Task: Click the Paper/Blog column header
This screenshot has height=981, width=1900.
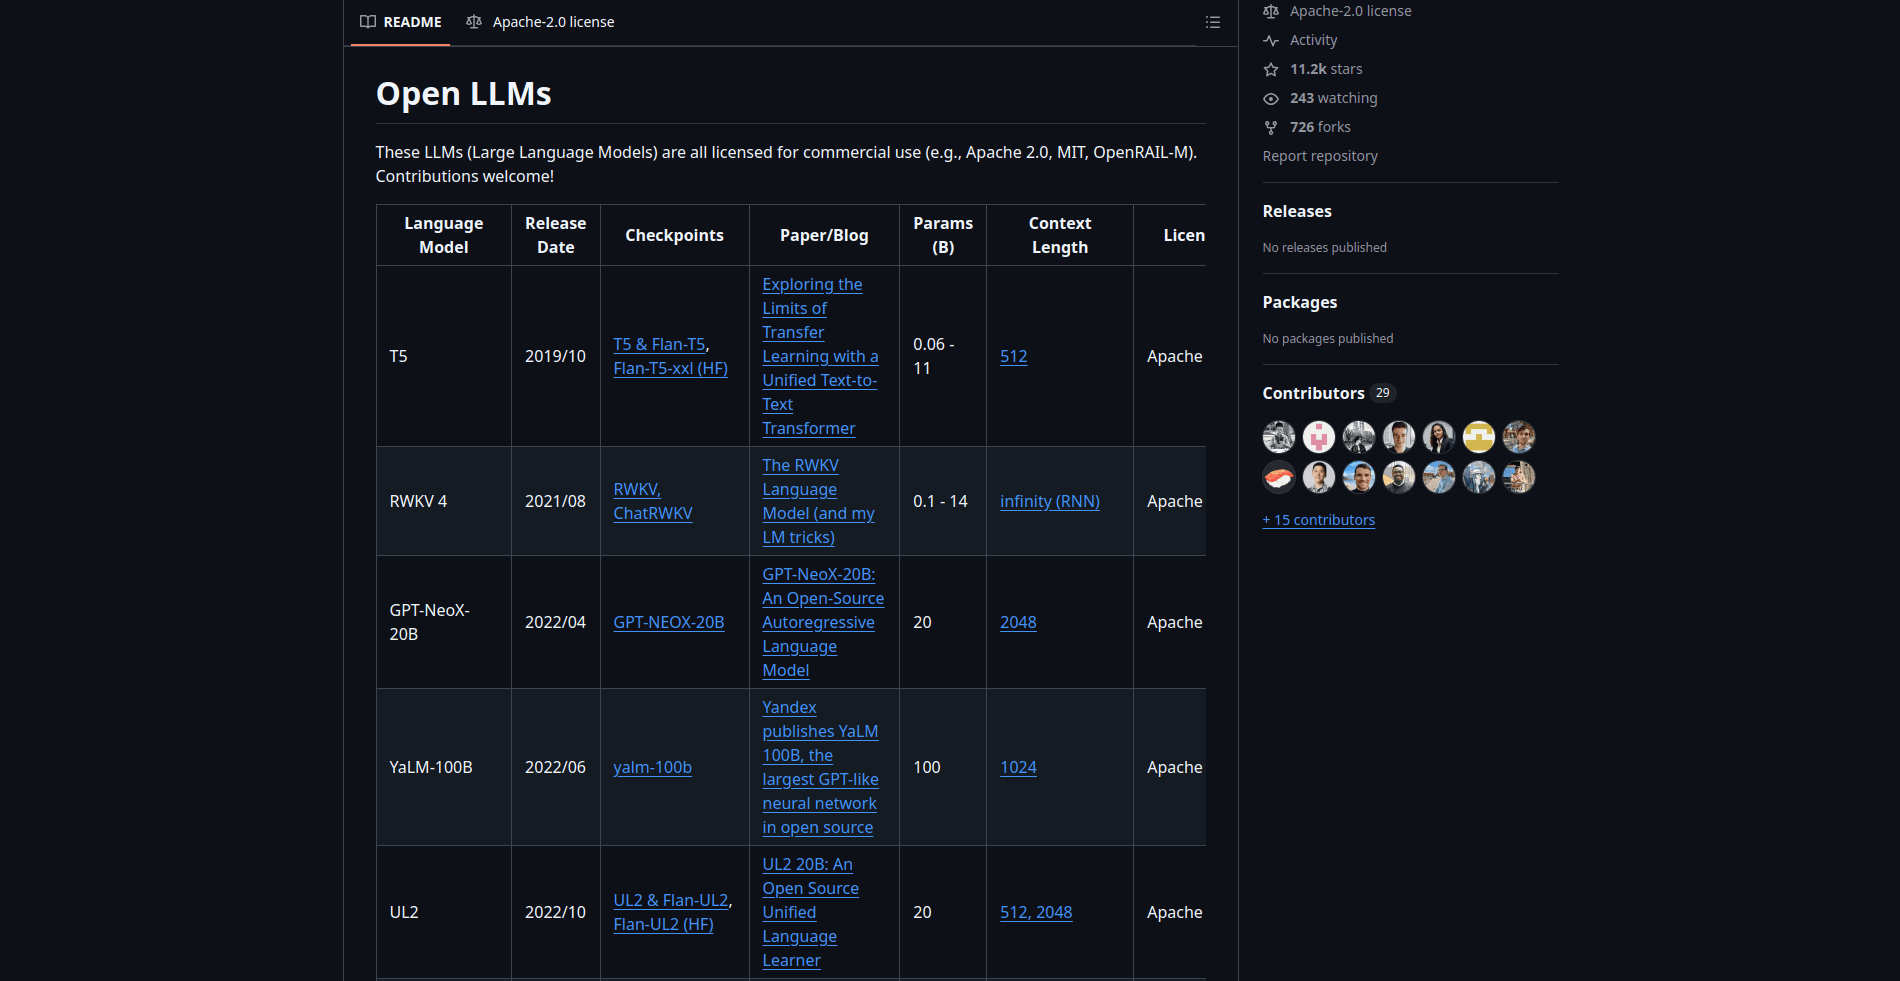Action: [x=824, y=235]
